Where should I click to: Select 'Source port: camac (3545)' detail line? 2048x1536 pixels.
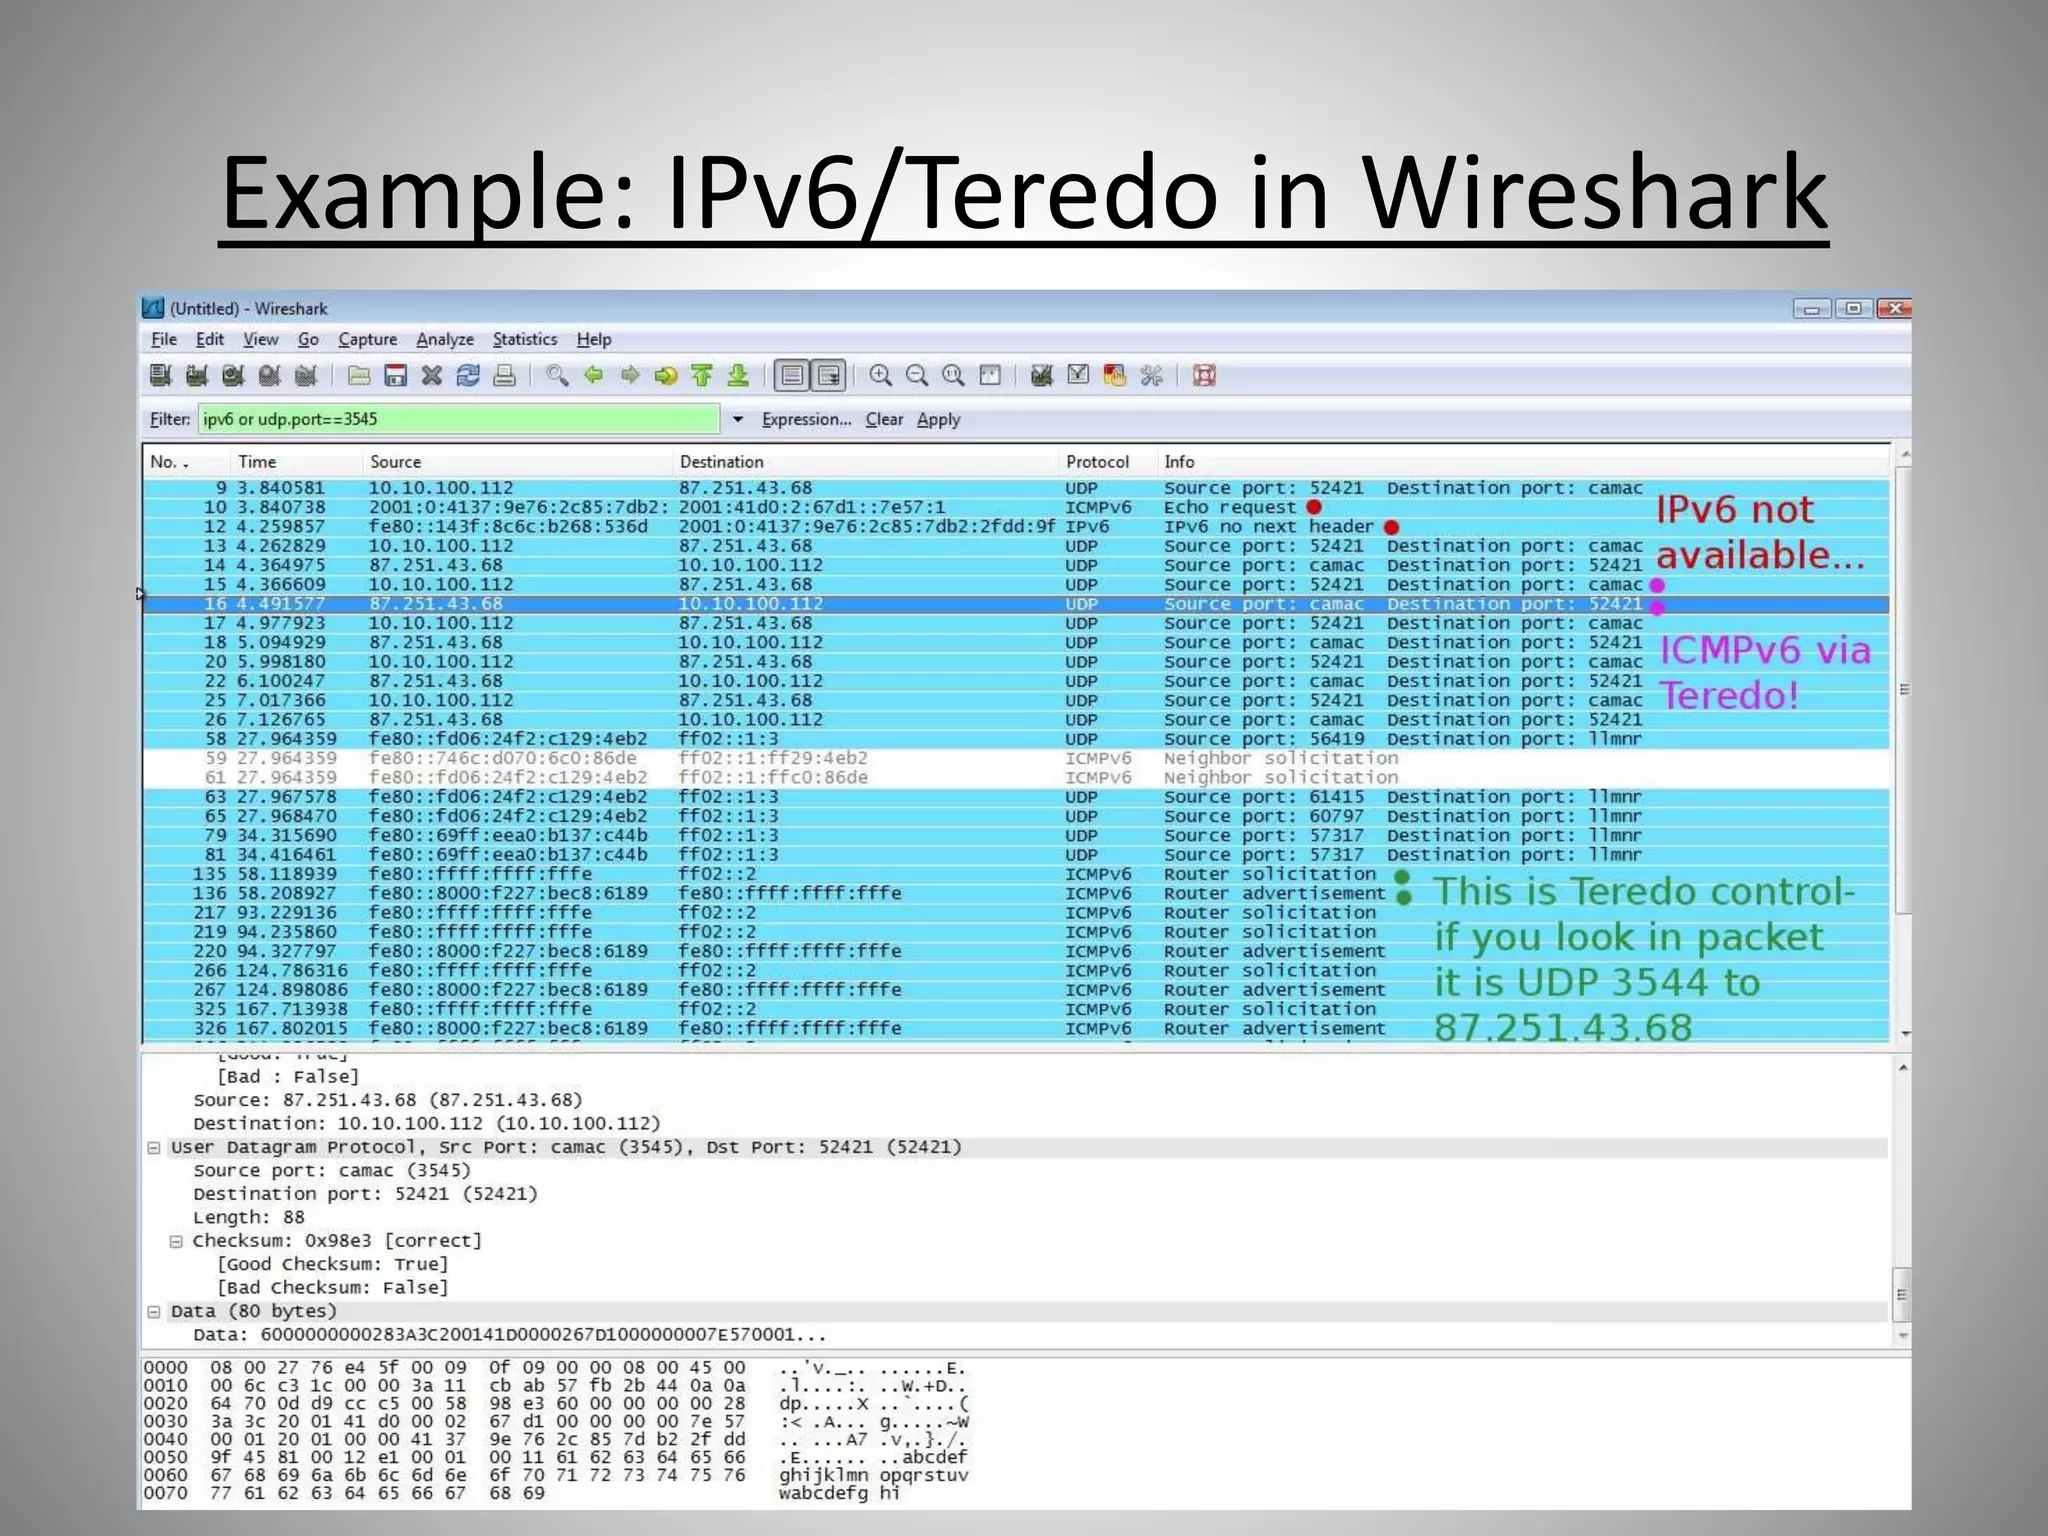coord(331,1171)
